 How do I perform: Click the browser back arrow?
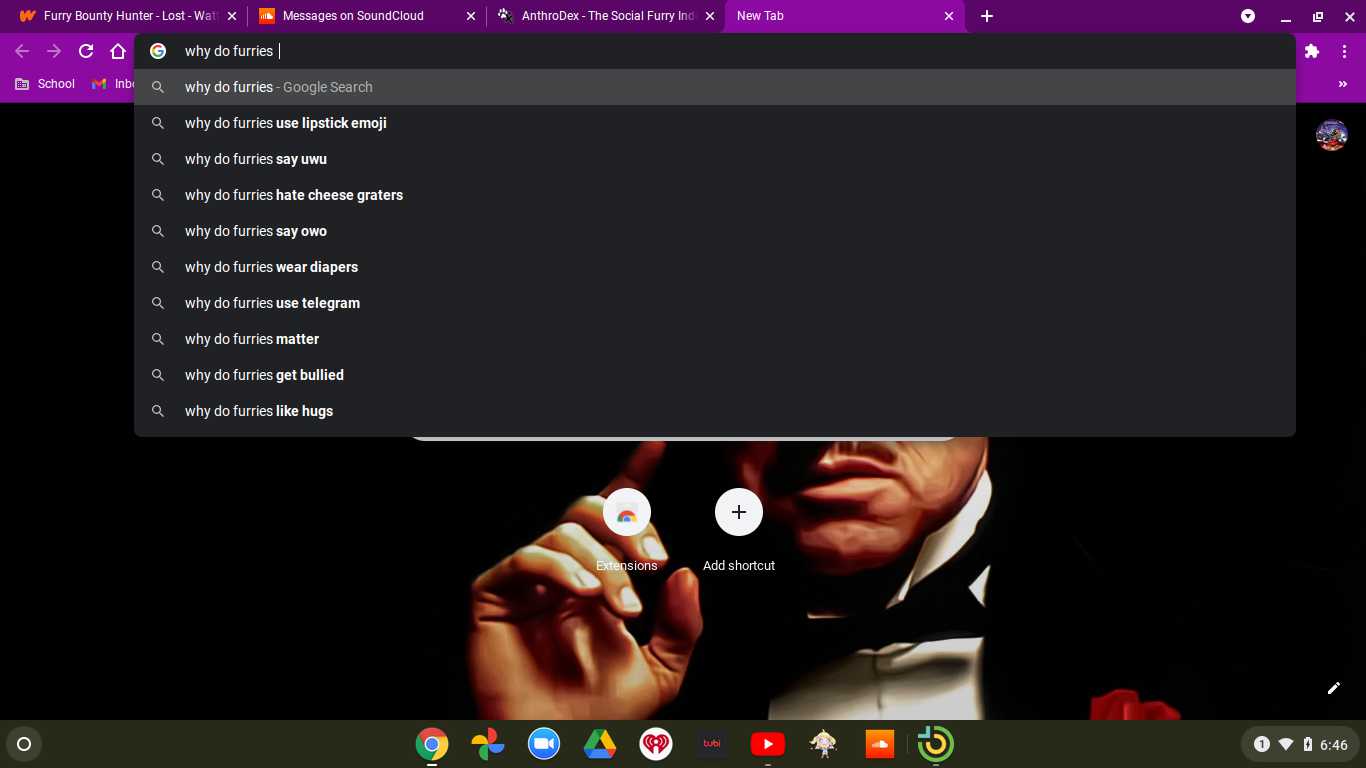click(x=22, y=51)
